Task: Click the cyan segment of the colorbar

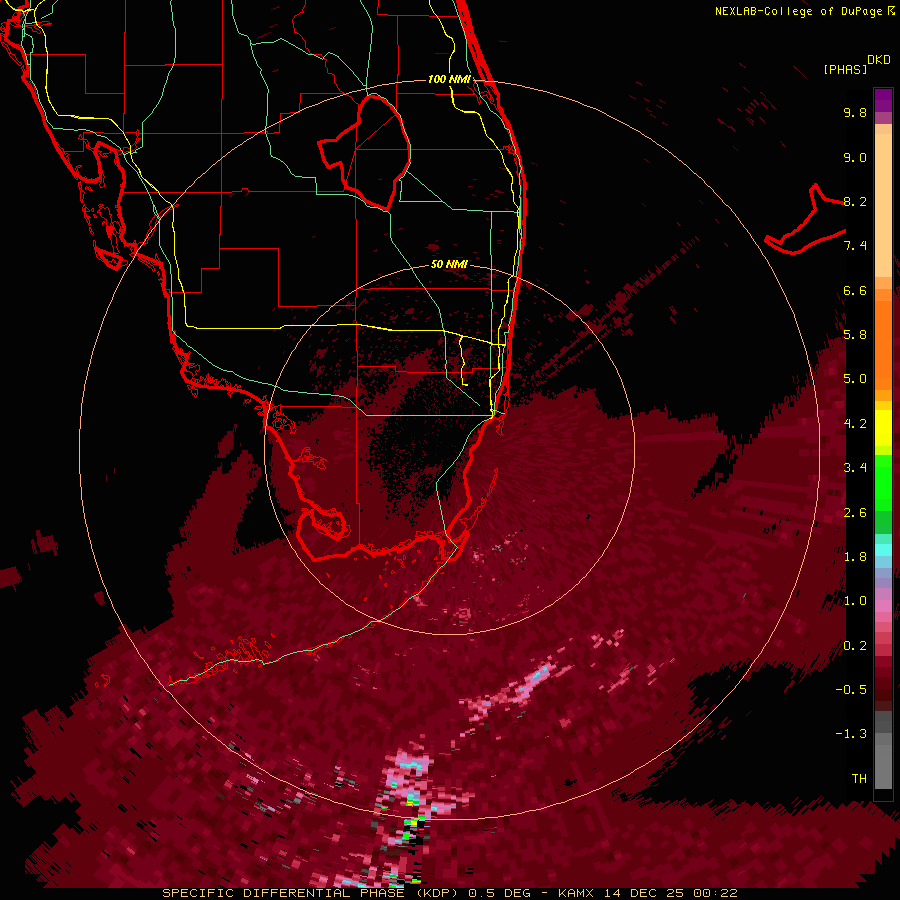Action: pos(883,550)
